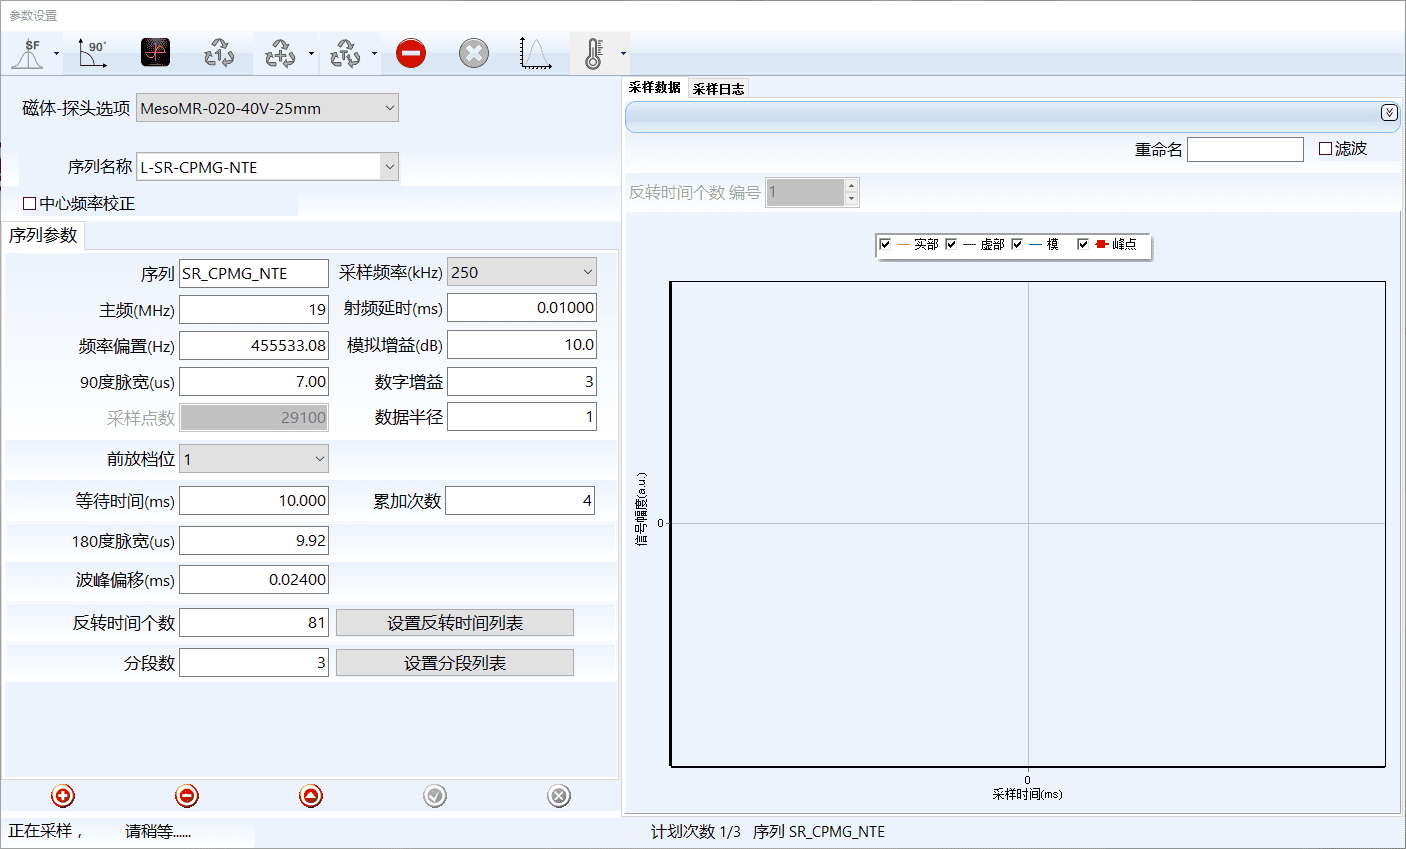Click the 设置分段列表 button

tap(455, 663)
